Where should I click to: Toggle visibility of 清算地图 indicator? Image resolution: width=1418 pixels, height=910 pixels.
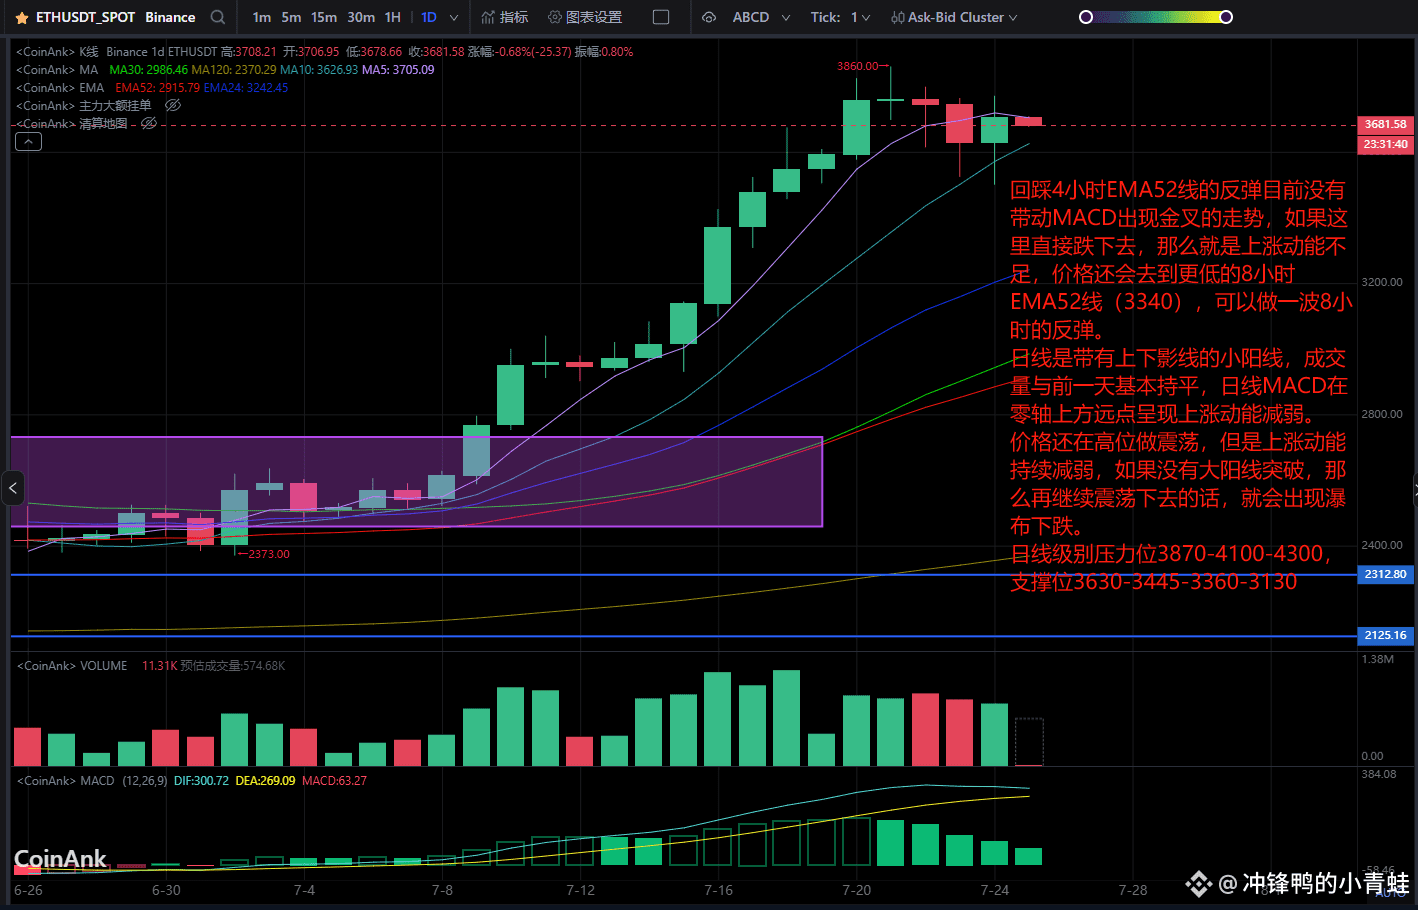click(149, 123)
